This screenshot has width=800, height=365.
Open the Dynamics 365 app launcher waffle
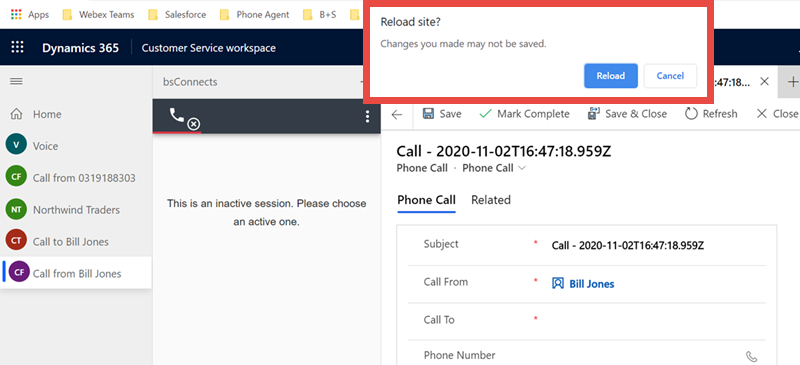[17, 47]
